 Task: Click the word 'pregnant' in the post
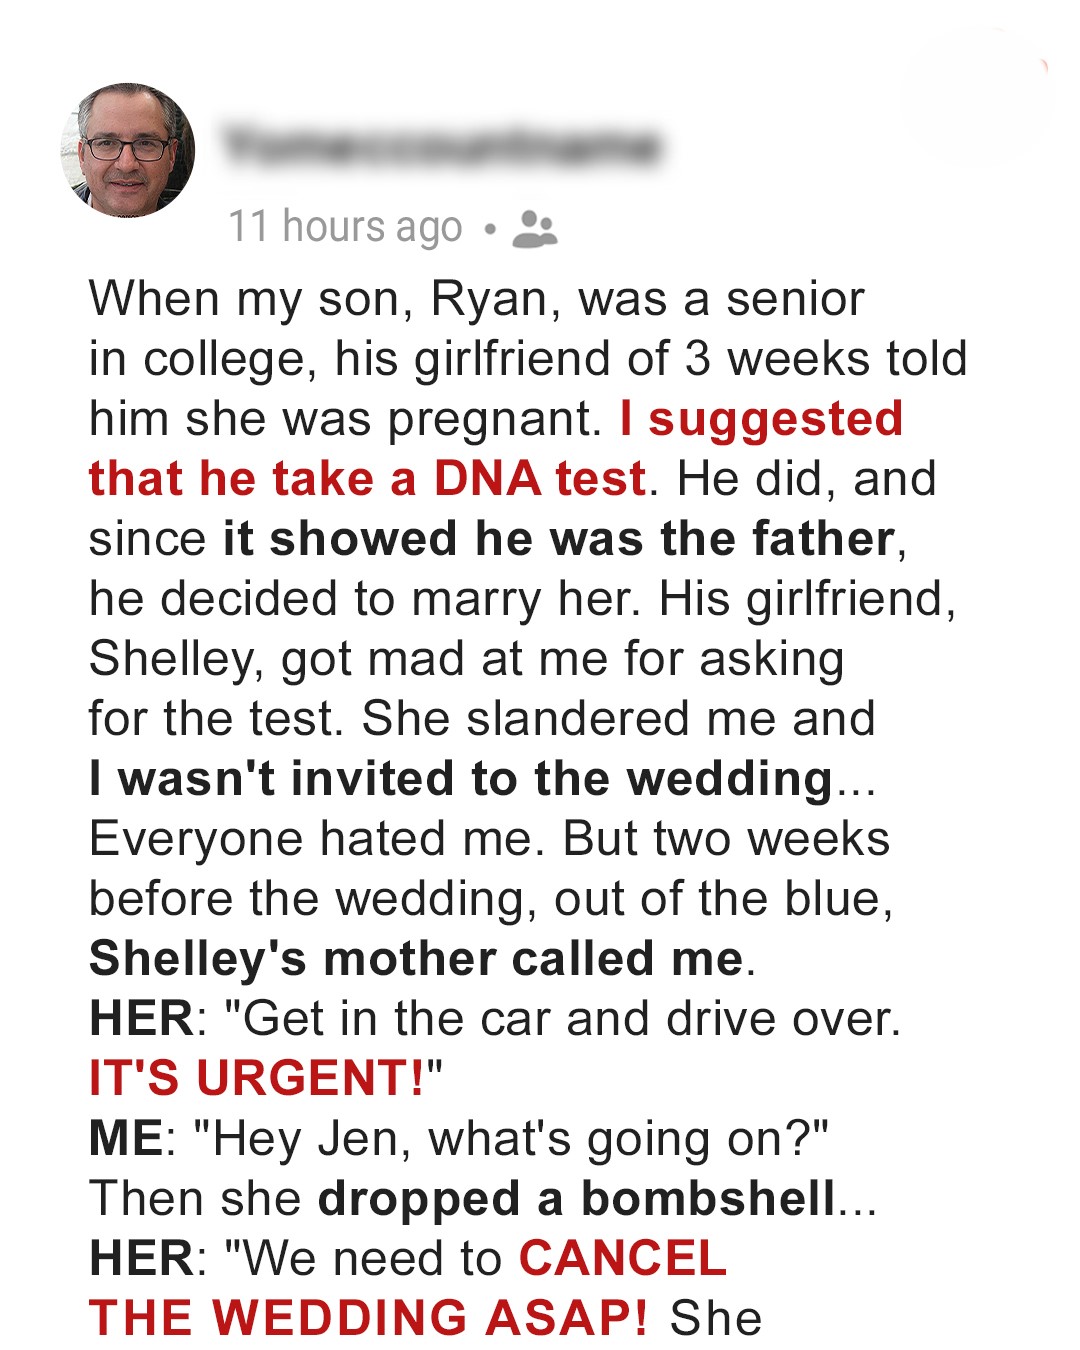493,419
